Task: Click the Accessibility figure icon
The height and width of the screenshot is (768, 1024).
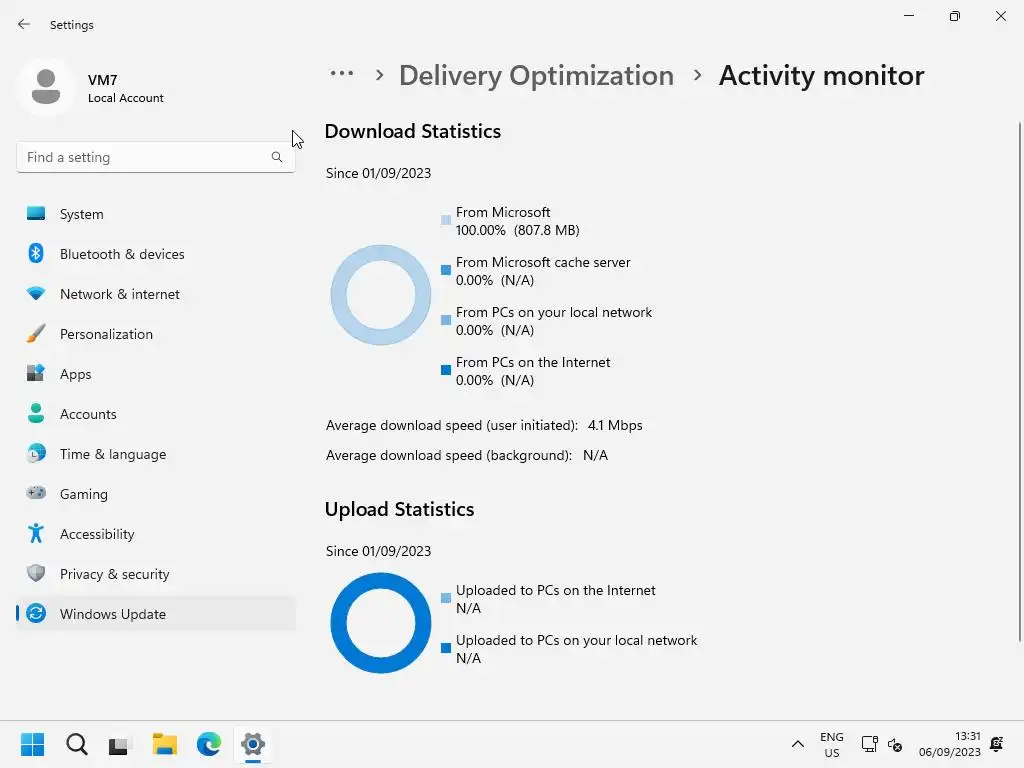Action: (36, 534)
